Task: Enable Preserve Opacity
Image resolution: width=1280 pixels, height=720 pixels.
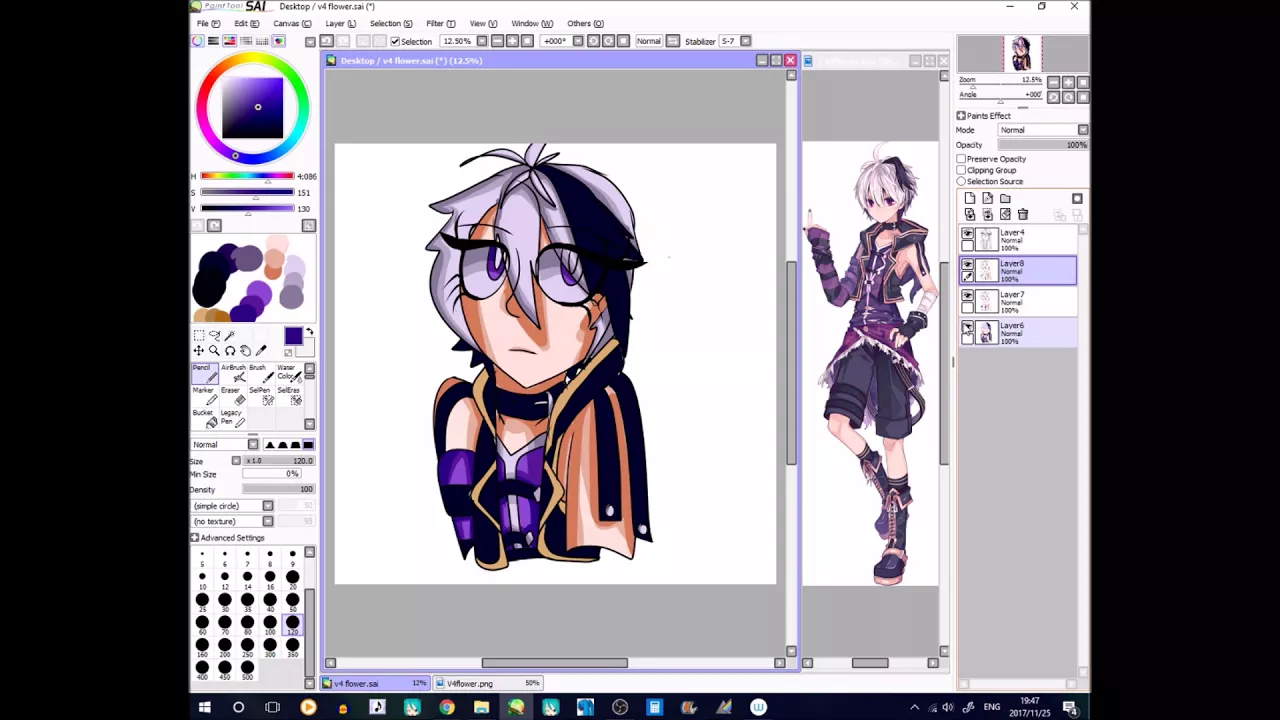Action: (x=961, y=159)
